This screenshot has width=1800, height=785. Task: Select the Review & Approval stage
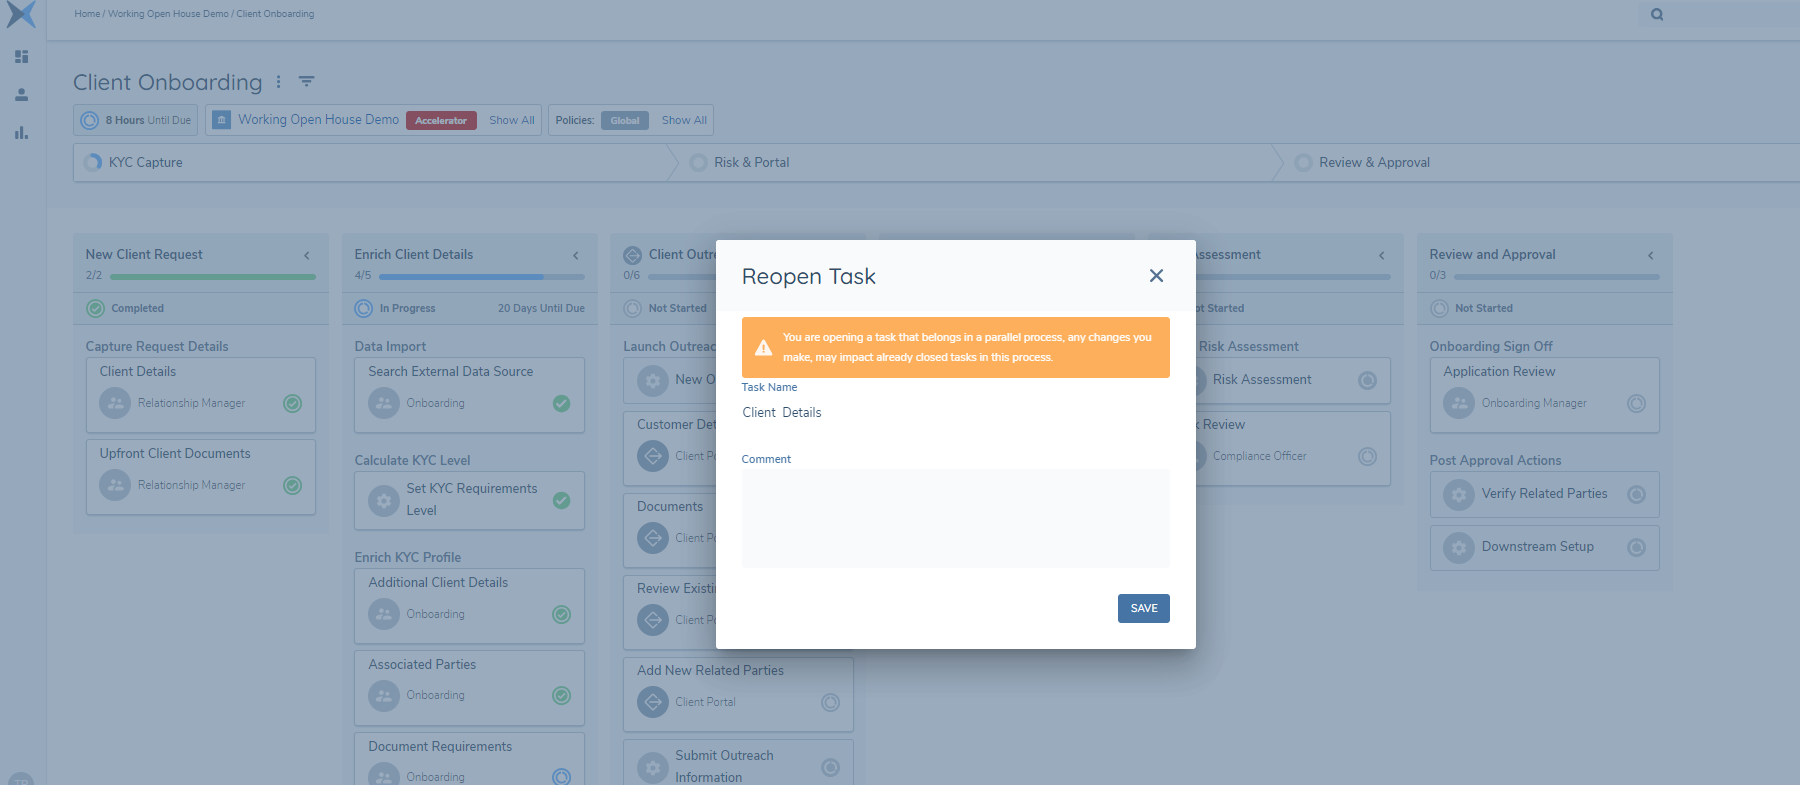(1540, 162)
